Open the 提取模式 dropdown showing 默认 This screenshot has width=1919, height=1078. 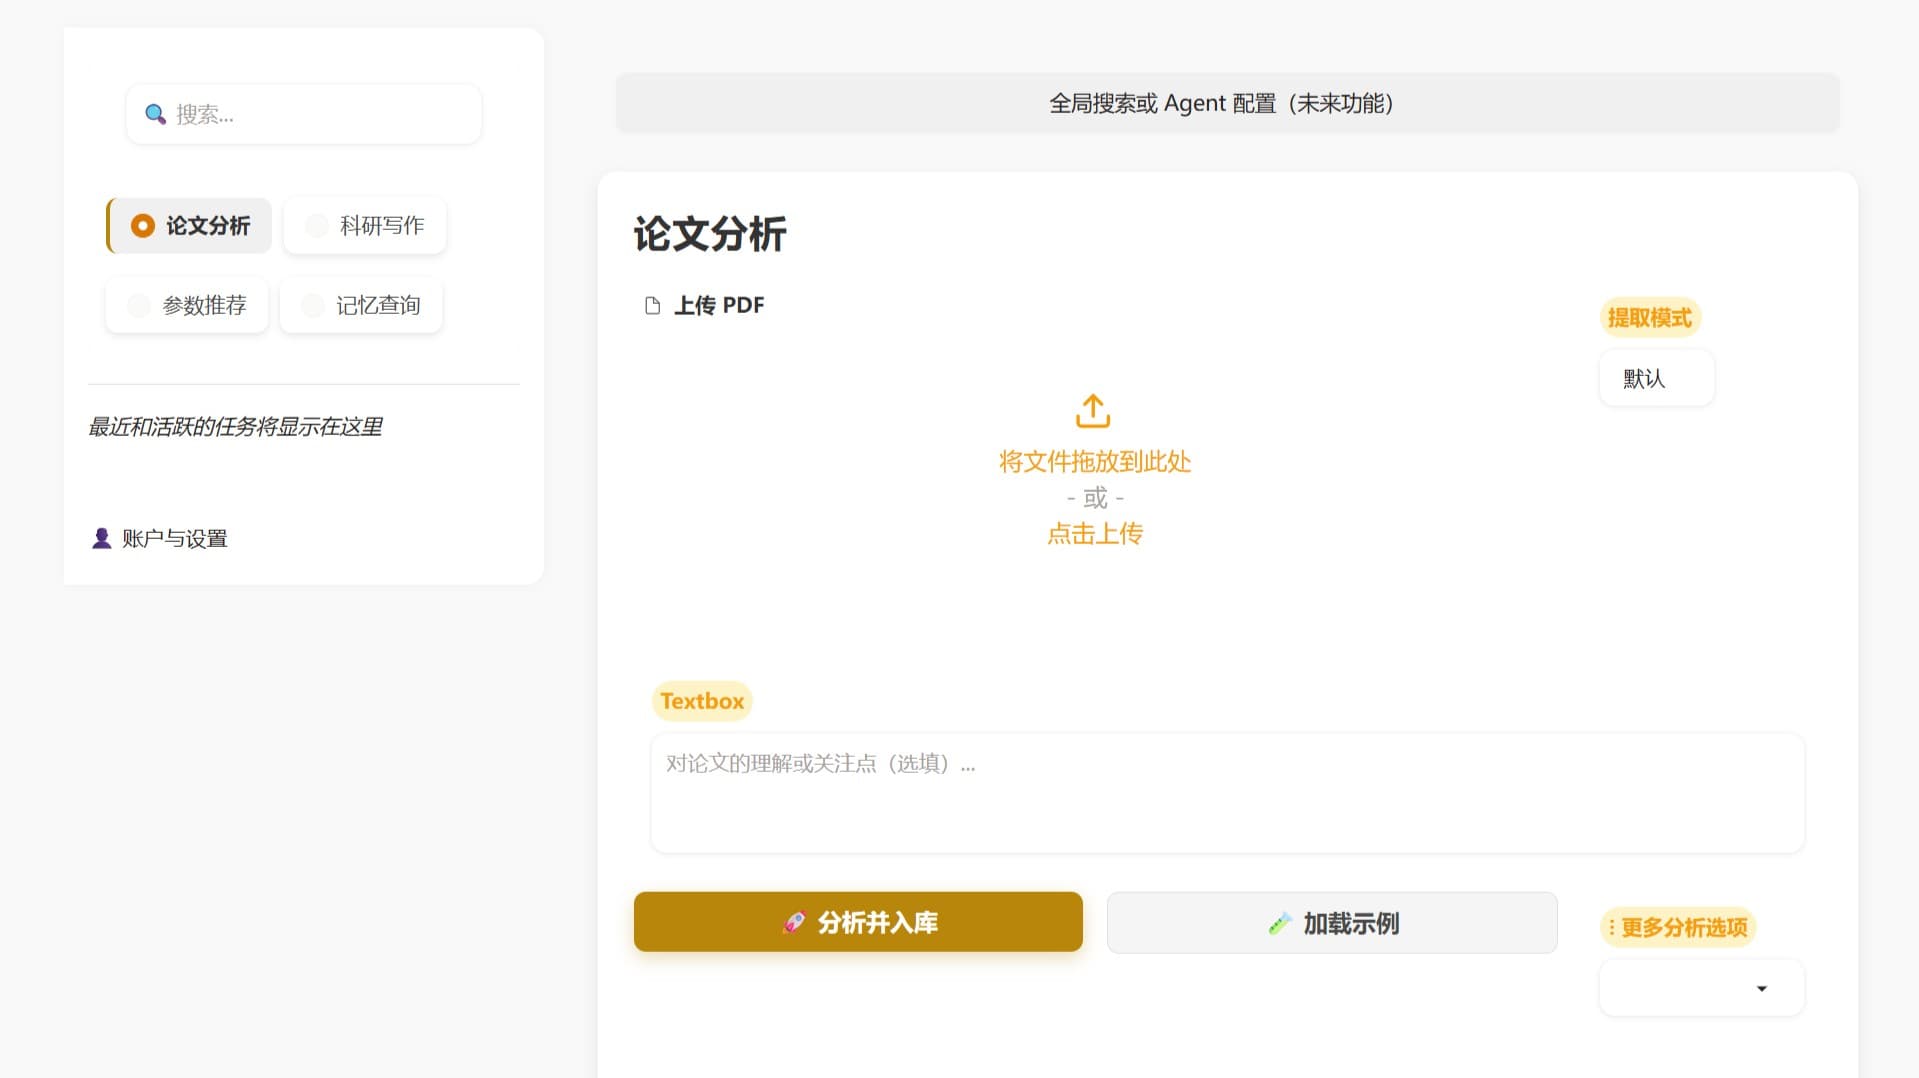coord(1656,379)
